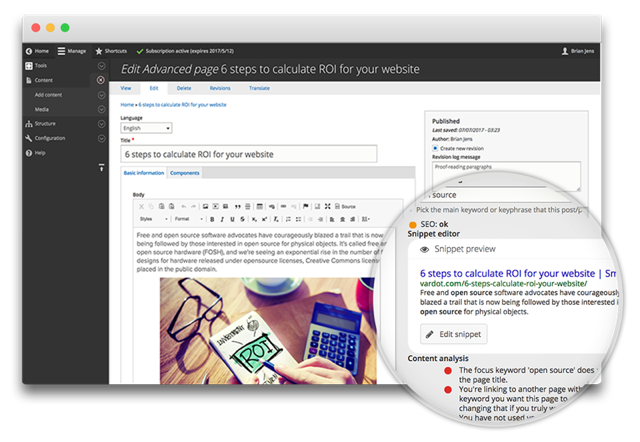Toggle Bold formatting

pos(212,219)
